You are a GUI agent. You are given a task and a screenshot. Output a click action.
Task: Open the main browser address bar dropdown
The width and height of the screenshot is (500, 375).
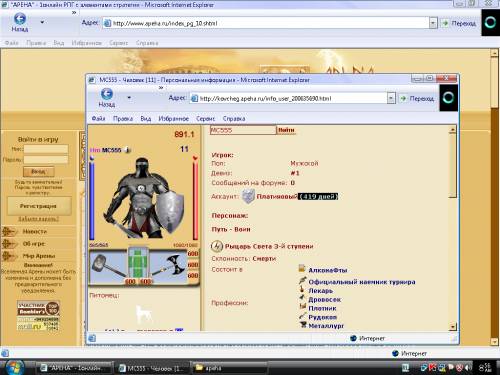tap(433, 23)
